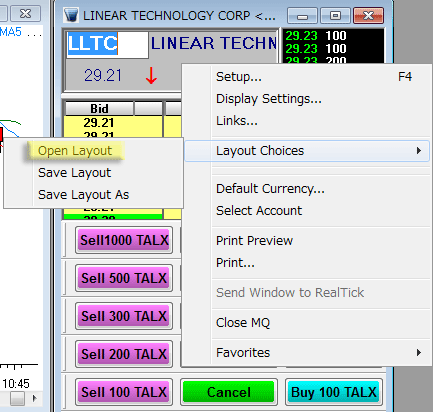Expand the Favorites submenu arrow
The image size is (433, 412).
(419, 353)
